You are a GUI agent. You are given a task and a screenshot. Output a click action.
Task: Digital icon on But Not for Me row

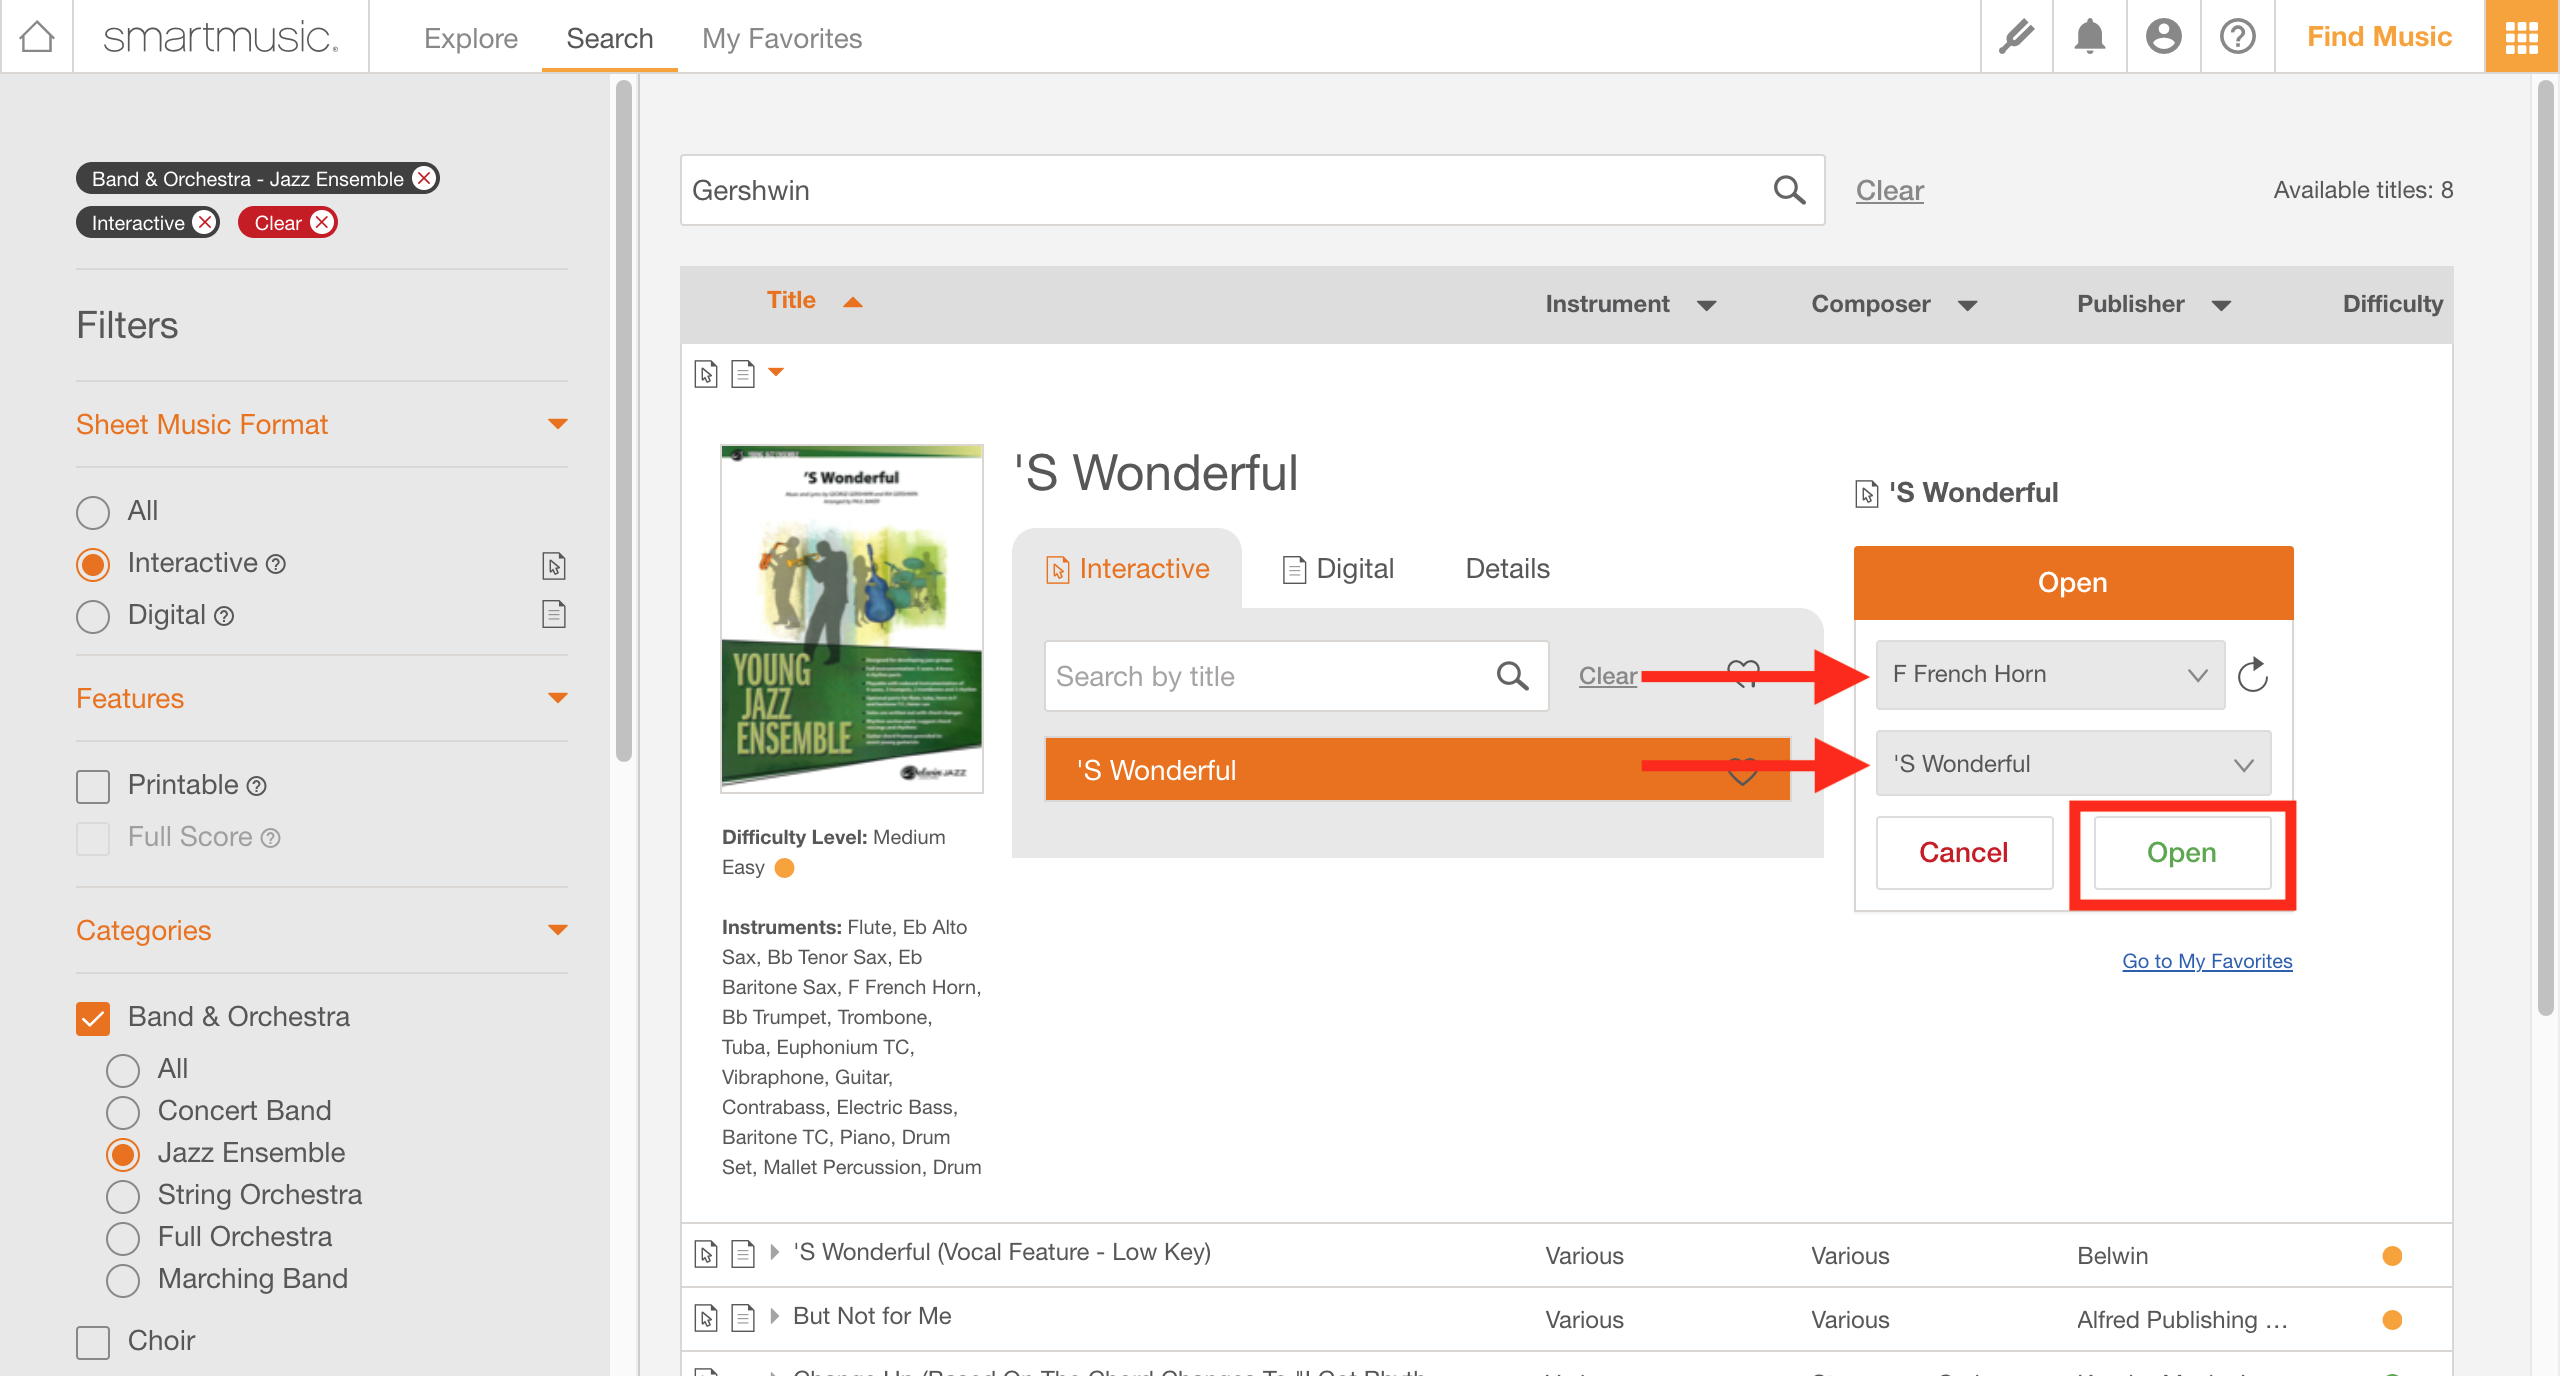pos(743,1318)
